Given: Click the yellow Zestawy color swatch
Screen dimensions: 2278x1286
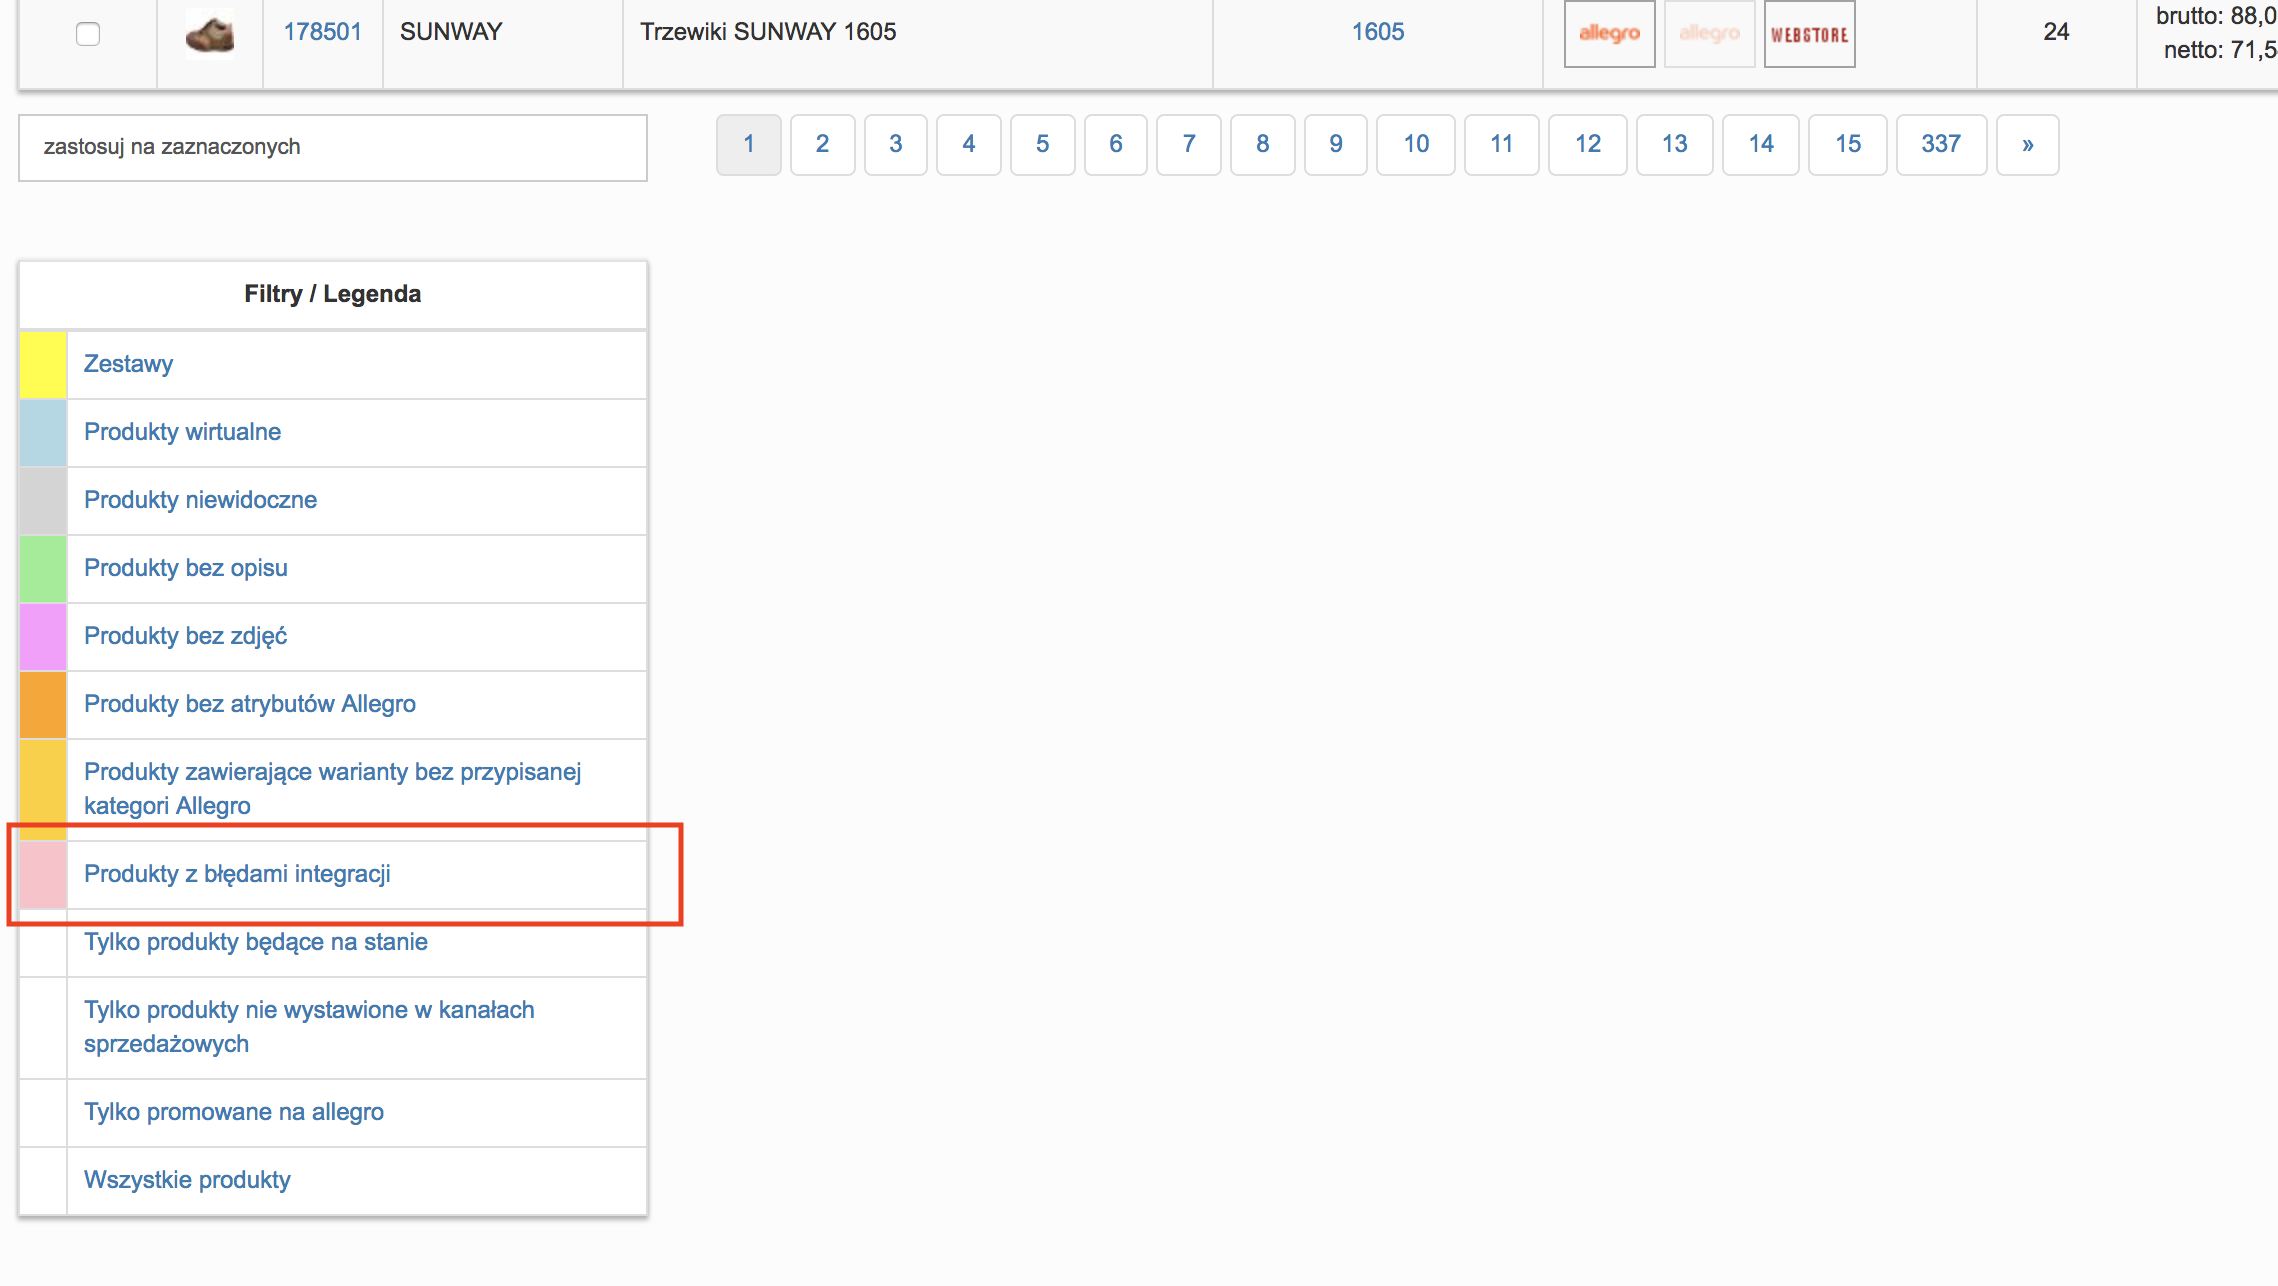Looking at the screenshot, I should [x=43, y=364].
